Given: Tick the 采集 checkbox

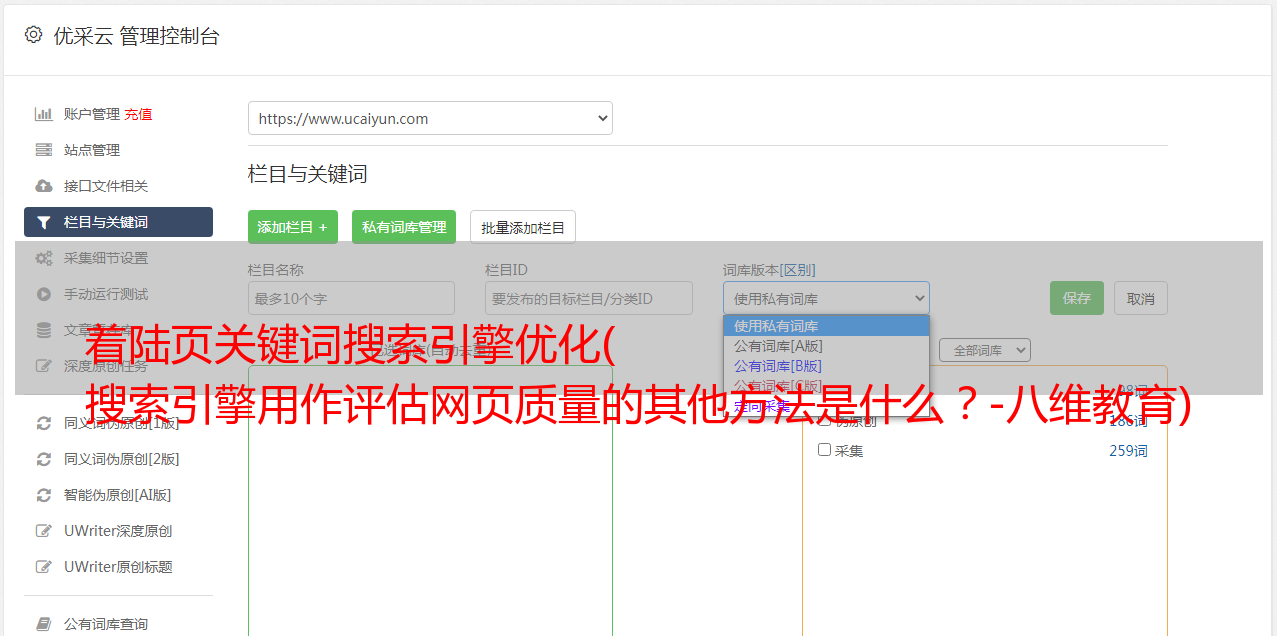Looking at the screenshot, I should tap(825, 450).
